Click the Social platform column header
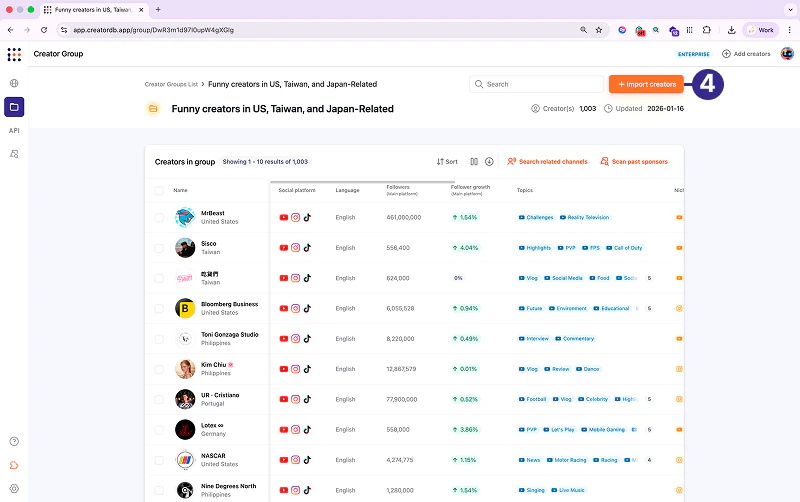Image resolution: width=800 pixels, height=502 pixels. coord(297,190)
